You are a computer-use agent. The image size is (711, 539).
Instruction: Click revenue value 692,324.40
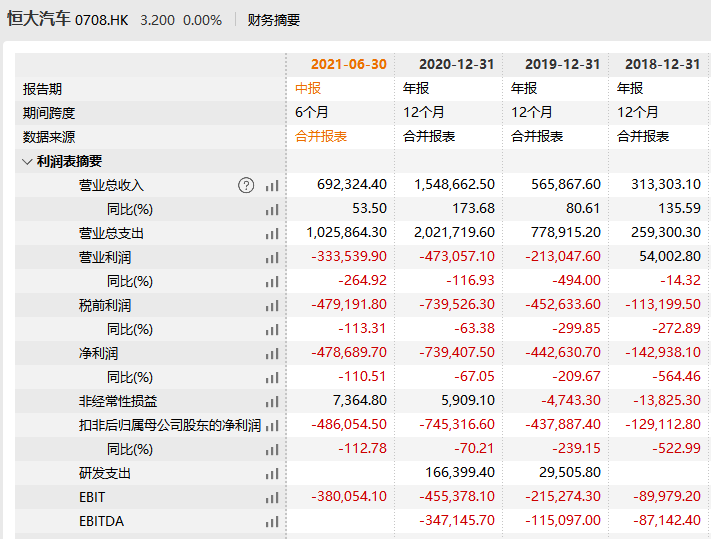pos(352,185)
